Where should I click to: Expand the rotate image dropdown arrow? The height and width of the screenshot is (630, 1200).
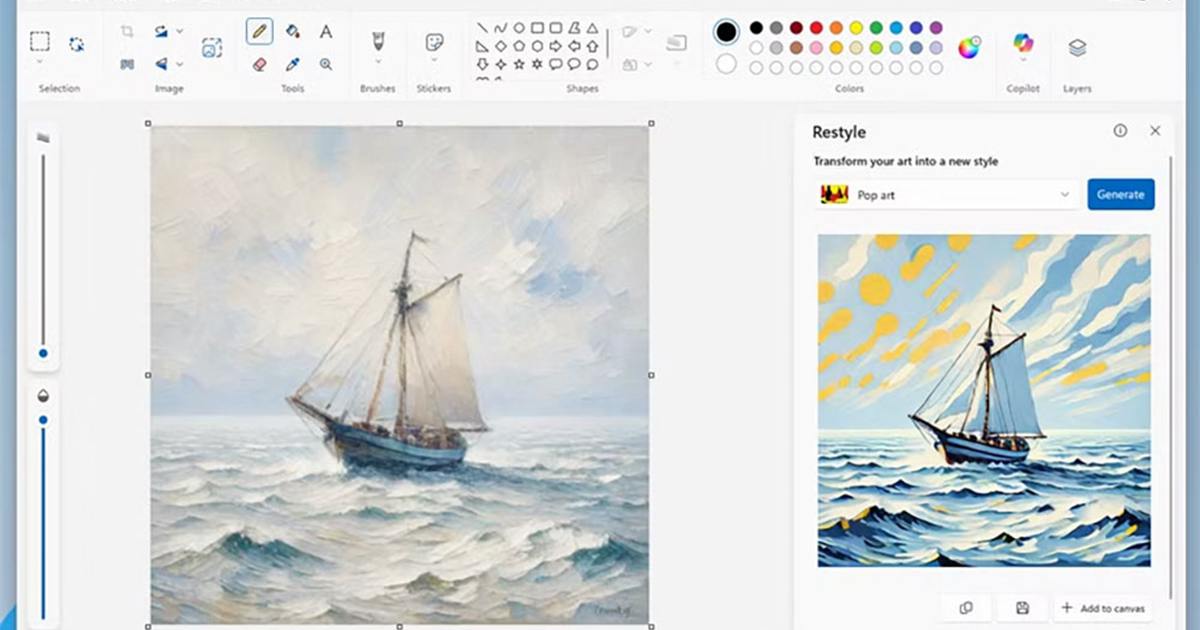180,32
